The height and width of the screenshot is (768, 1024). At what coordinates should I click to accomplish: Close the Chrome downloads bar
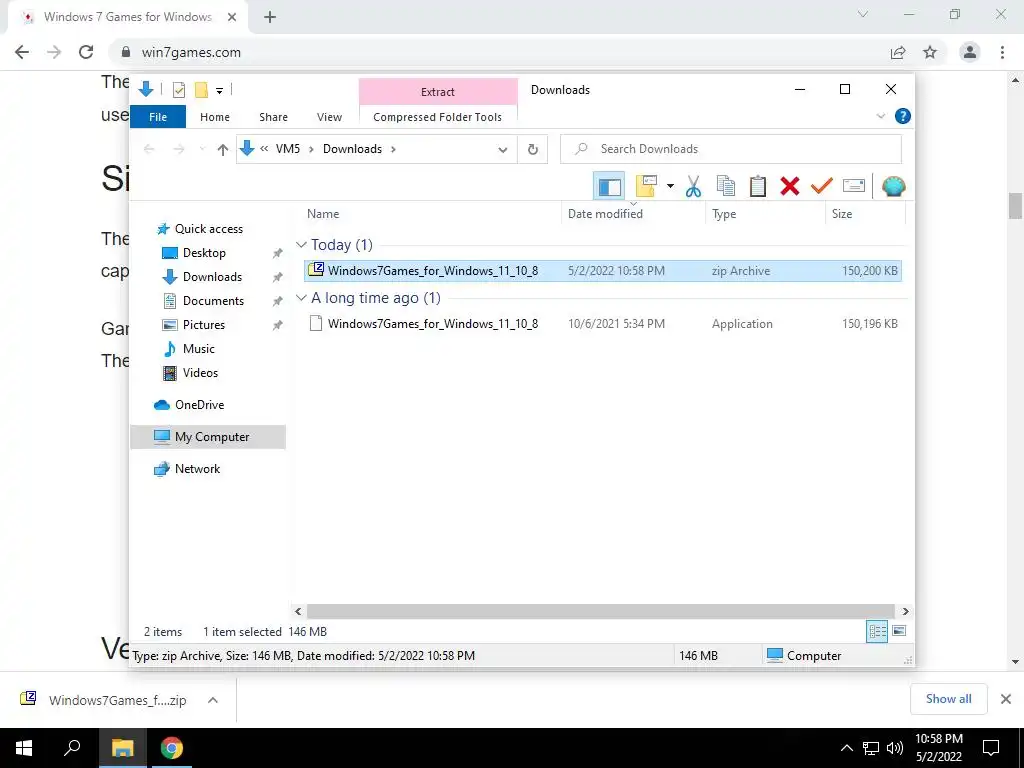pyautogui.click(x=1006, y=699)
